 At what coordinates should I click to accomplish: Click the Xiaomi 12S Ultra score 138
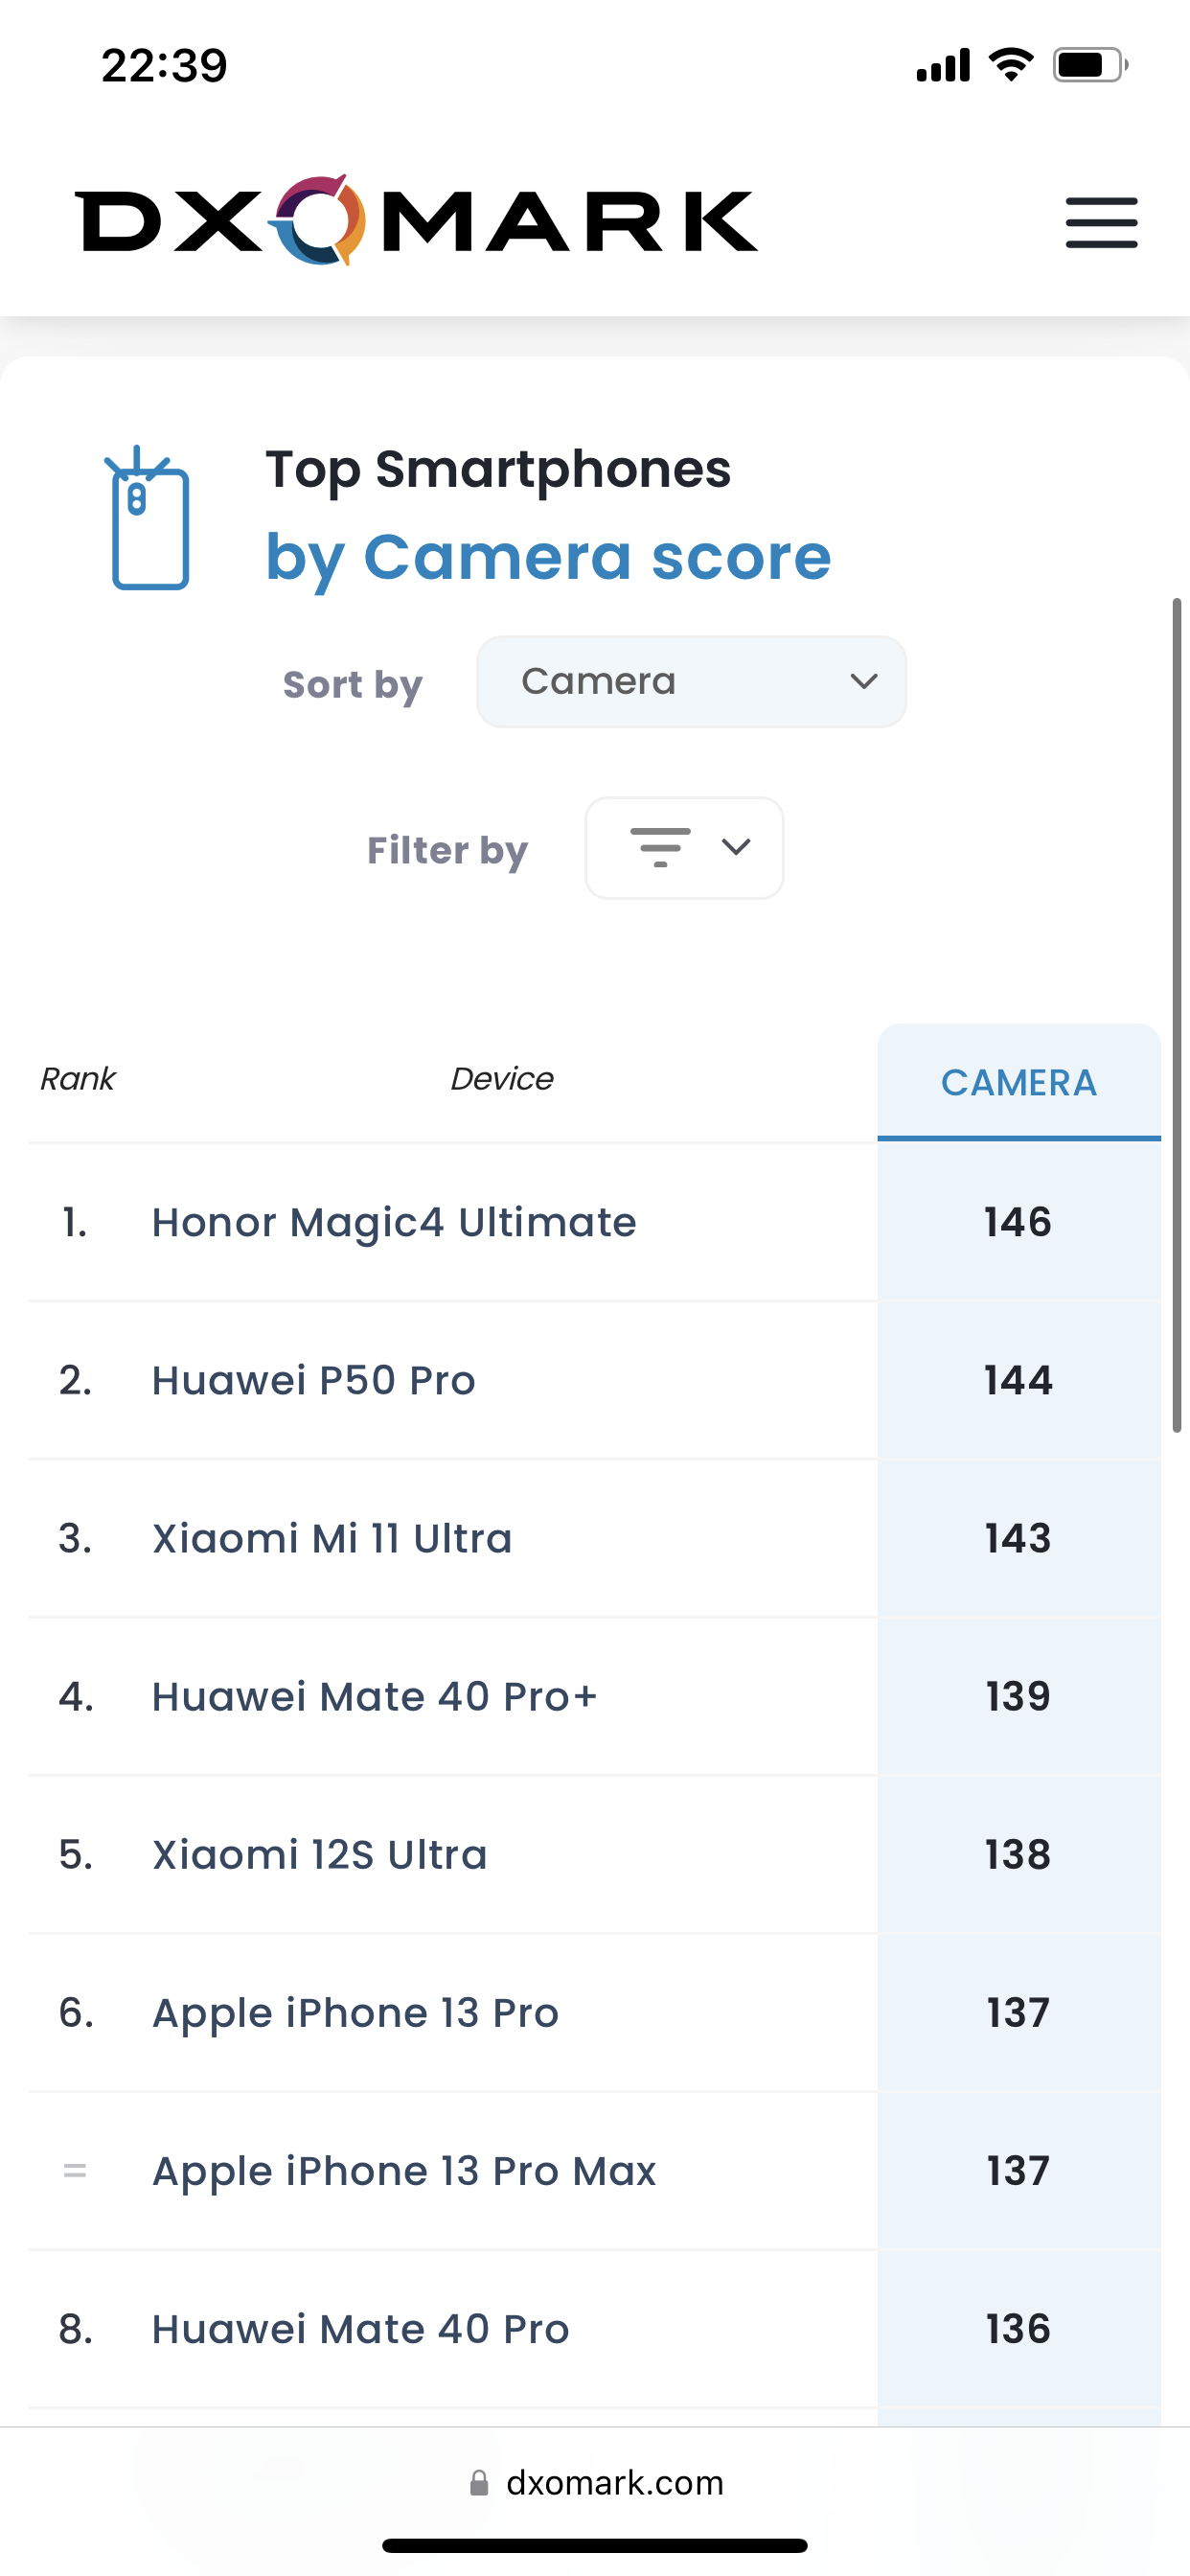point(1018,1855)
